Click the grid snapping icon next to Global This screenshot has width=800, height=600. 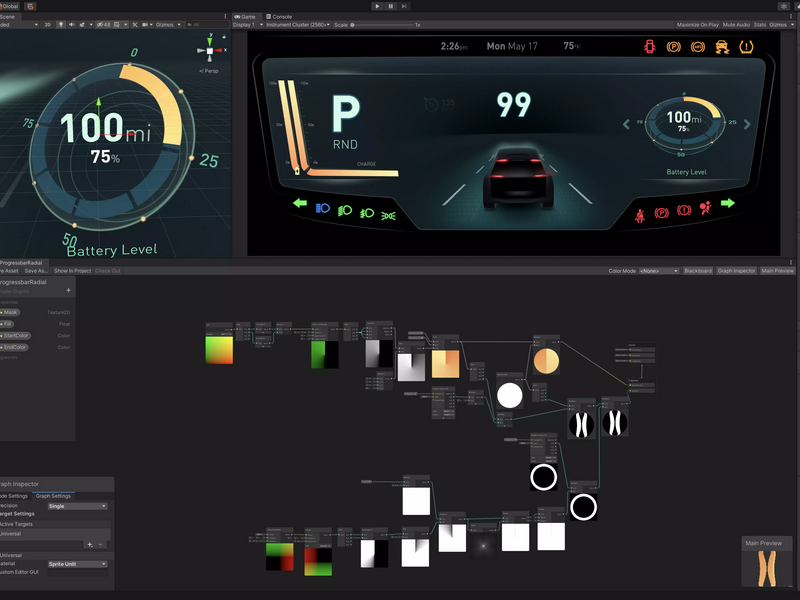coord(30,6)
